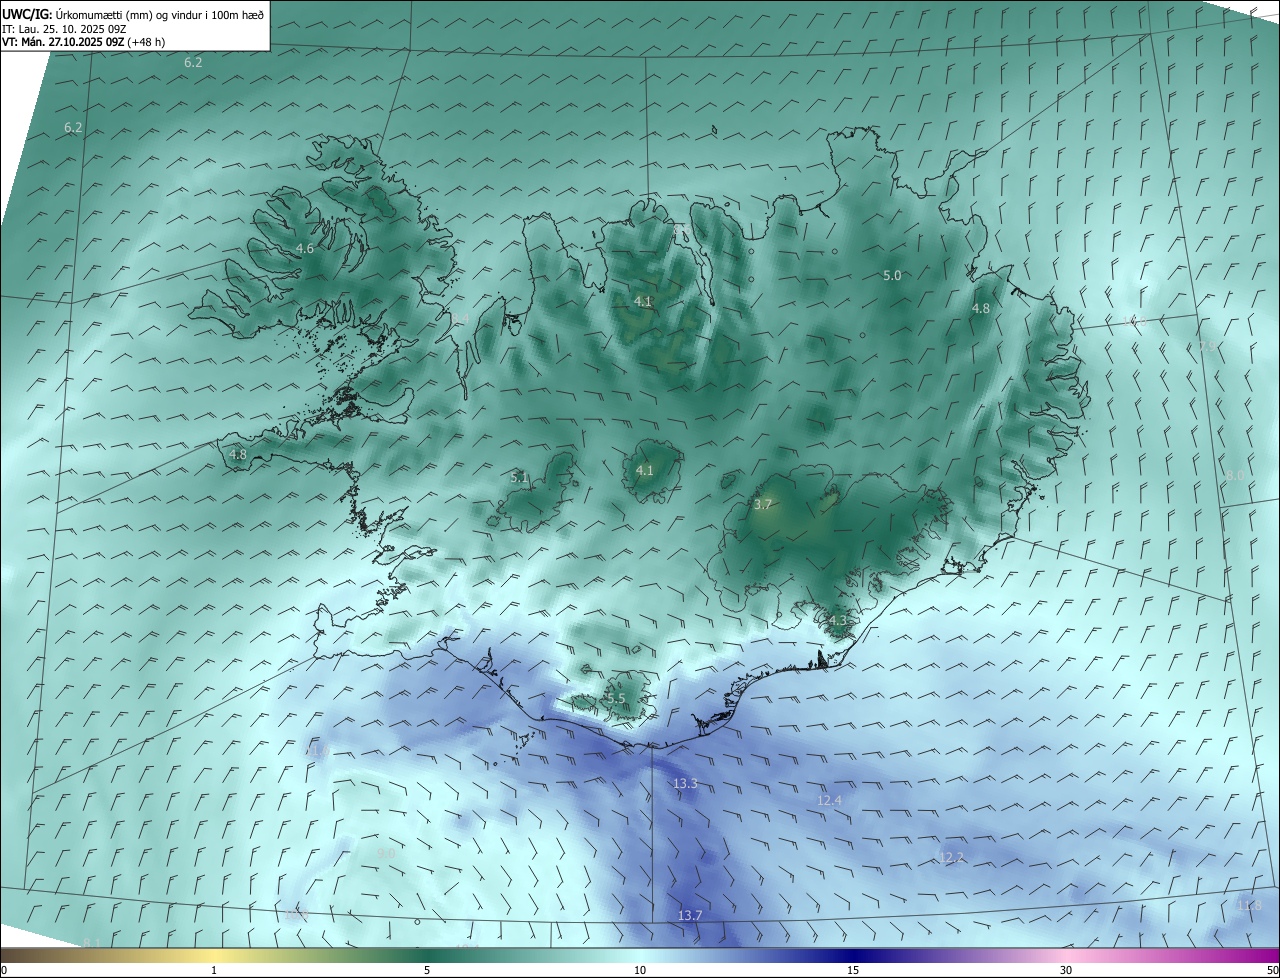Viewport: 1280px width, 978px height.
Task: Click the colorbar tick label 10
Action: click(x=640, y=971)
